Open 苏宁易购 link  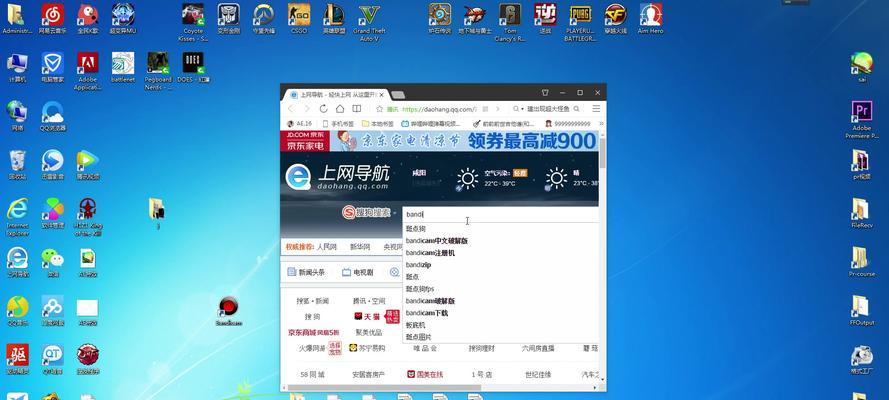tap(367, 348)
